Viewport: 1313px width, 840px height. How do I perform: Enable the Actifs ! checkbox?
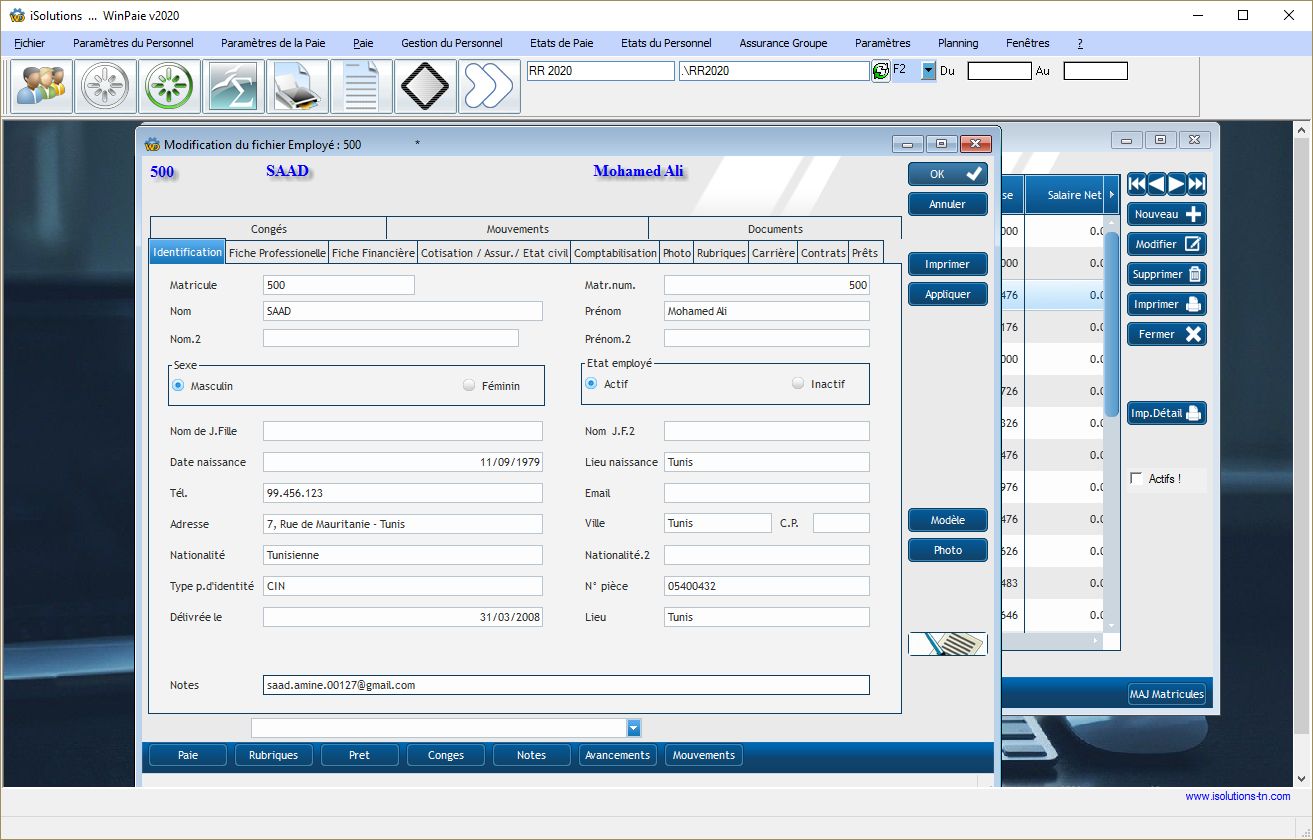[1136, 479]
